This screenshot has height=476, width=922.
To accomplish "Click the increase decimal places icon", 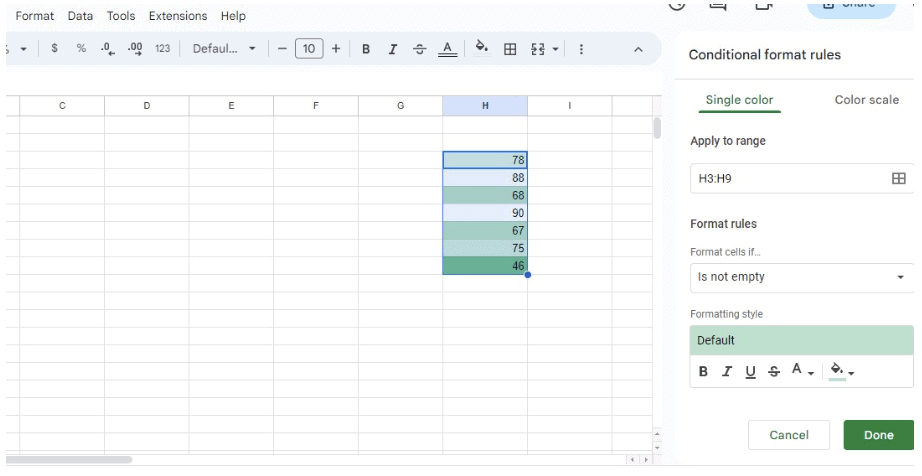I will click(x=133, y=49).
